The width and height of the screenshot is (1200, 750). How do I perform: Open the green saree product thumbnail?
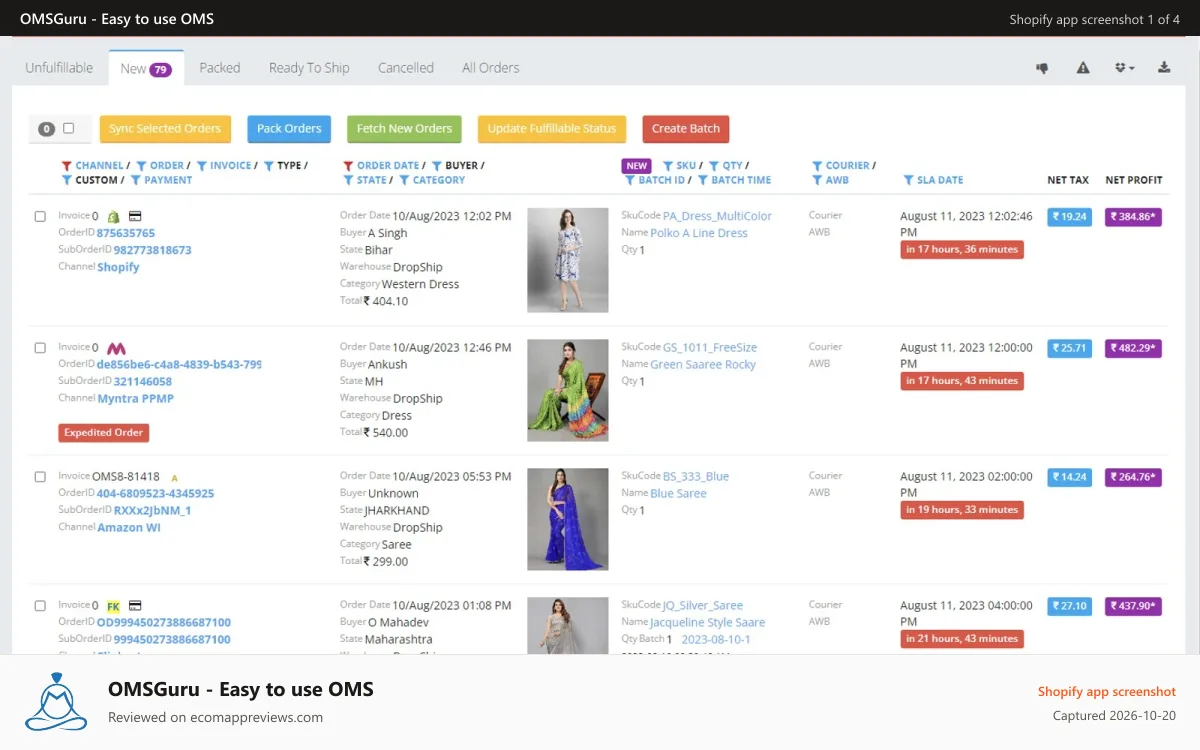click(x=568, y=390)
